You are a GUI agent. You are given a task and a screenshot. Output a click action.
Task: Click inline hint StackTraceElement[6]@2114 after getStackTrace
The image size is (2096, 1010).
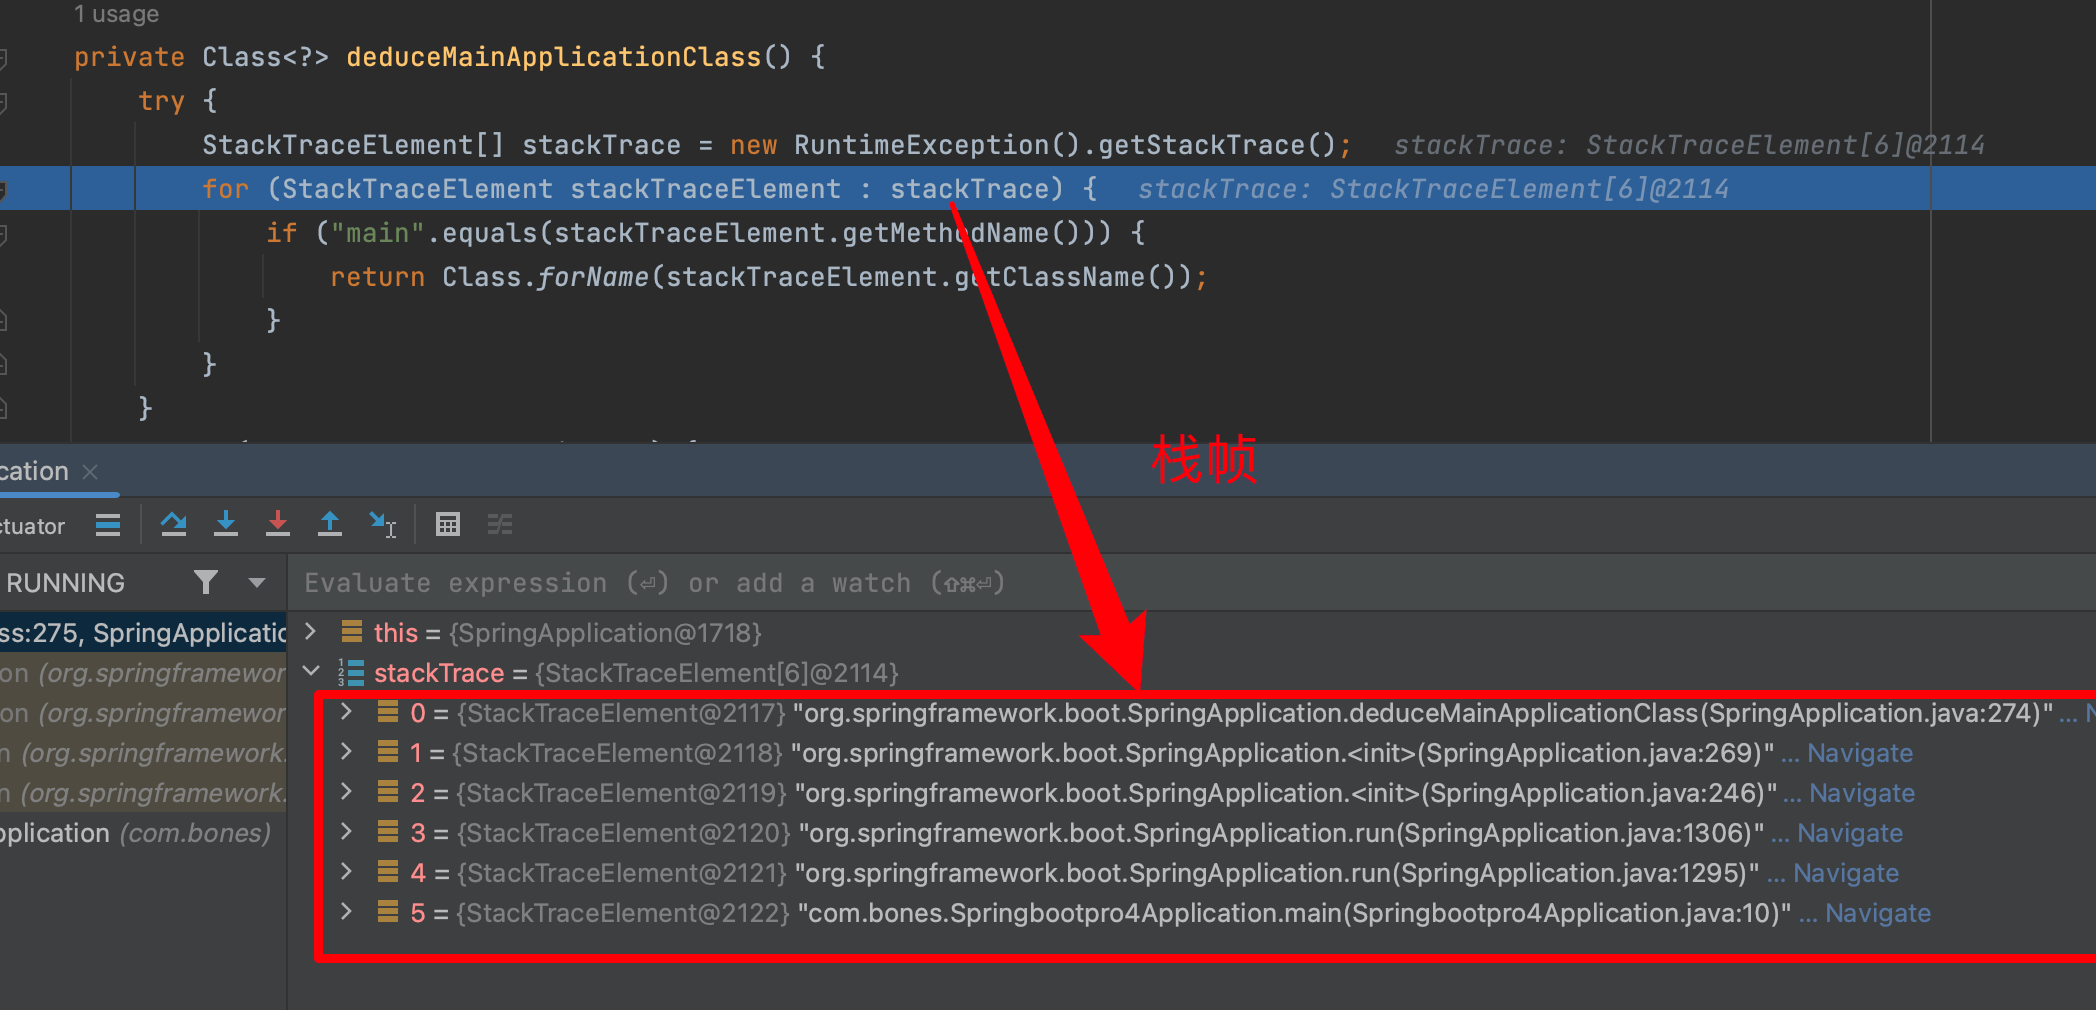click(1689, 145)
